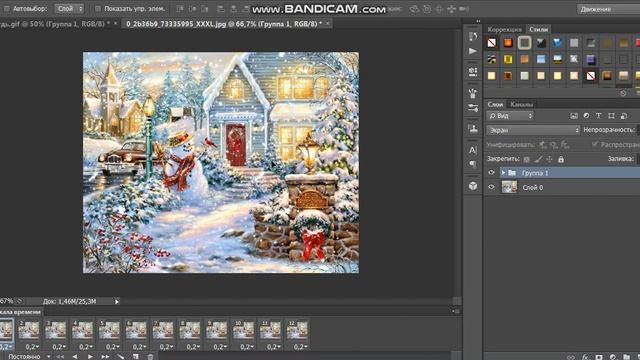
Task: Toggle the Распространить checkbox
Action: (x=595, y=144)
